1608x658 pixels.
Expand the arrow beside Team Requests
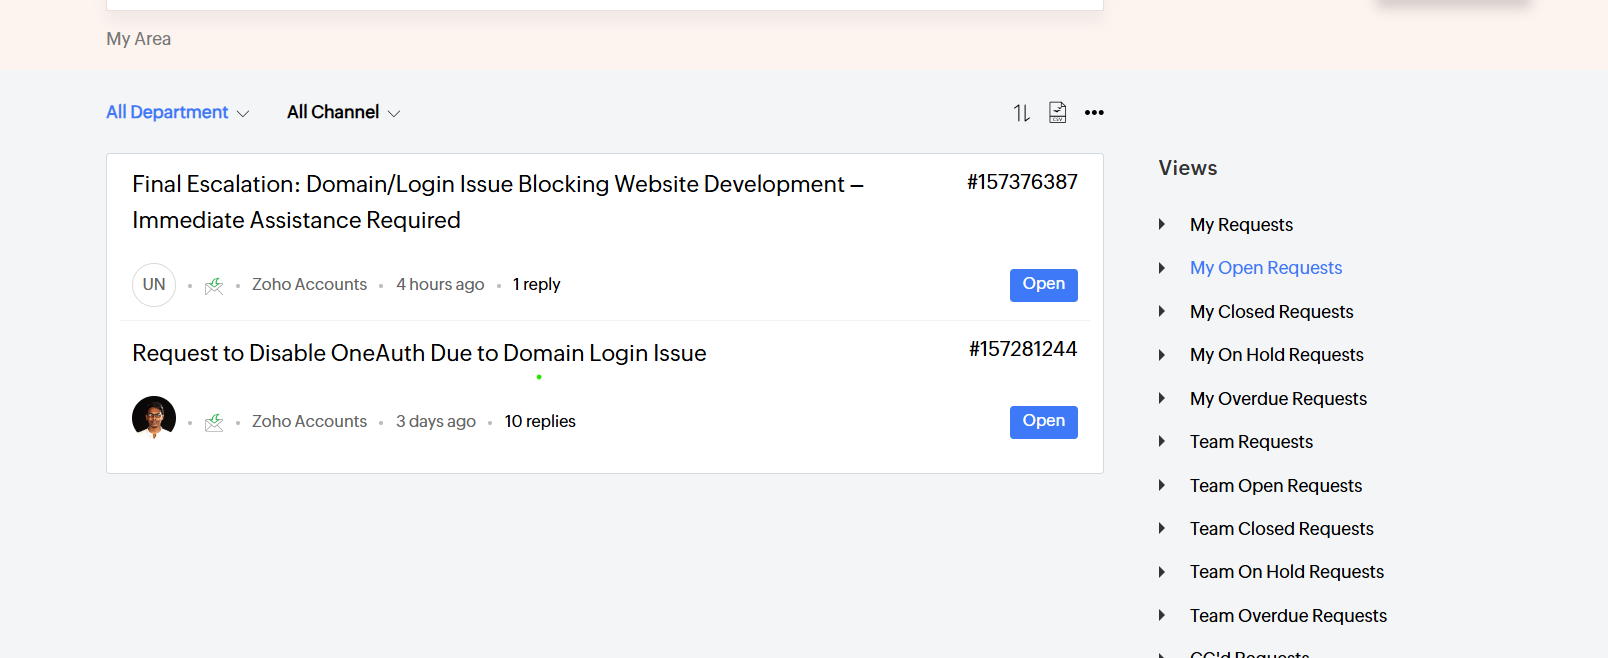tap(1162, 442)
